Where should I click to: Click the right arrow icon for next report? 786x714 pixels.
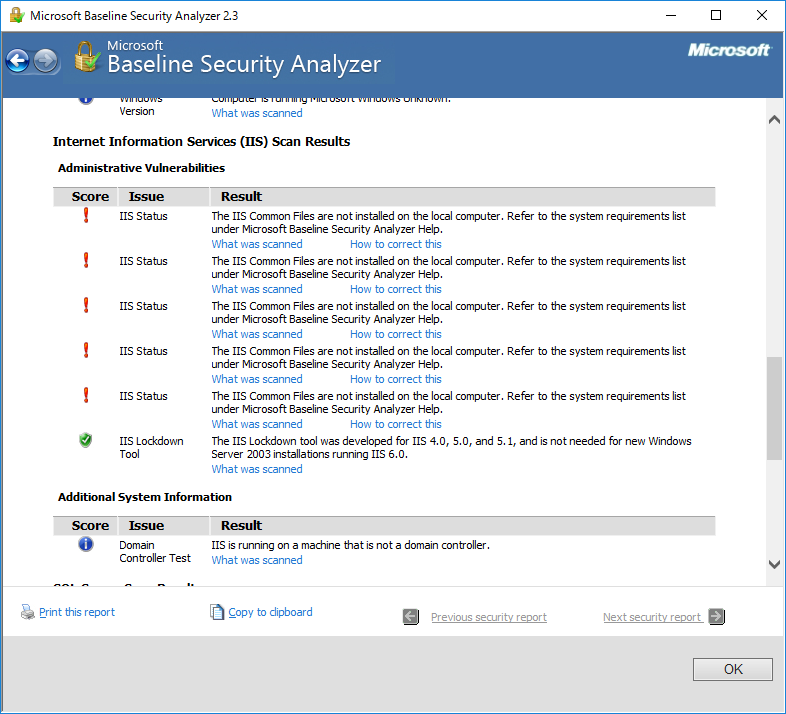click(716, 616)
